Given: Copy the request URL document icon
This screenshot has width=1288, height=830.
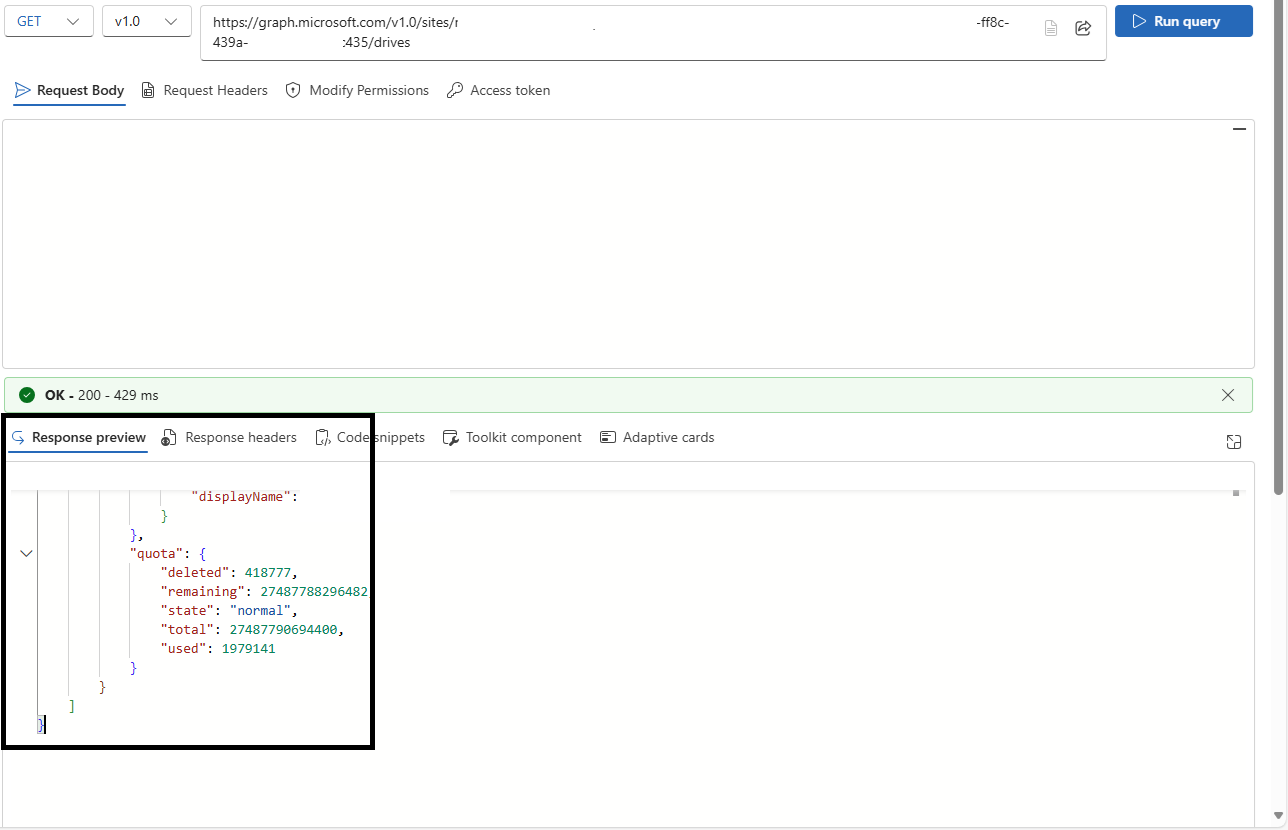Looking at the screenshot, I should [x=1050, y=28].
